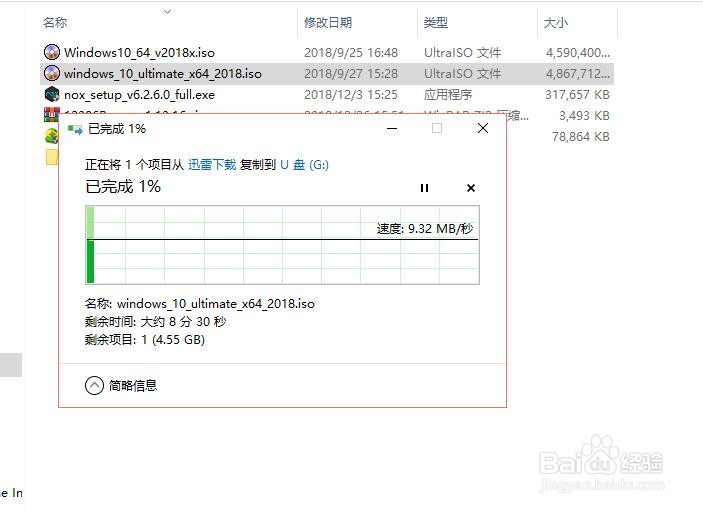Select file name nox_setup_v6.2.6.0_full.exe
Screen dimensions: 703x510
(x=139, y=95)
